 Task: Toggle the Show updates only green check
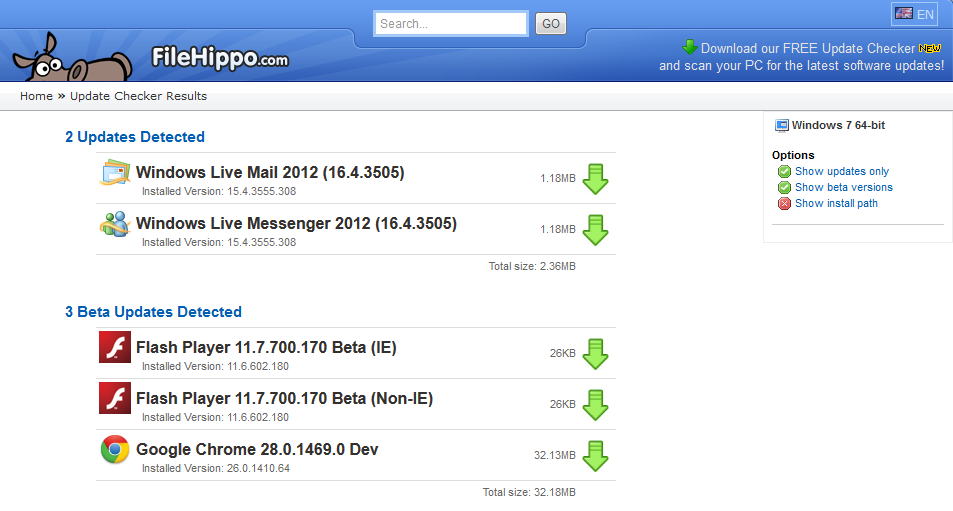pos(784,171)
